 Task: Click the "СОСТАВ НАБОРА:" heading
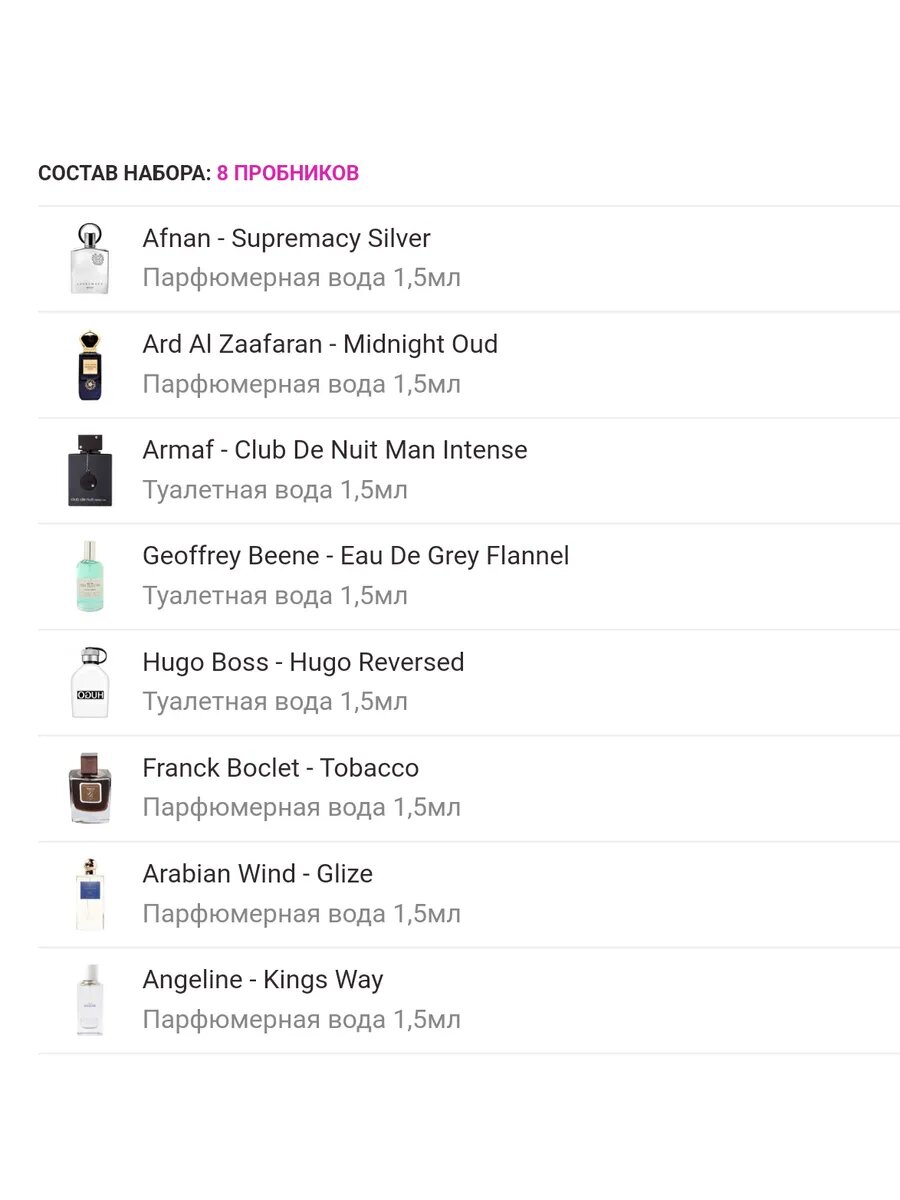(x=125, y=173)
